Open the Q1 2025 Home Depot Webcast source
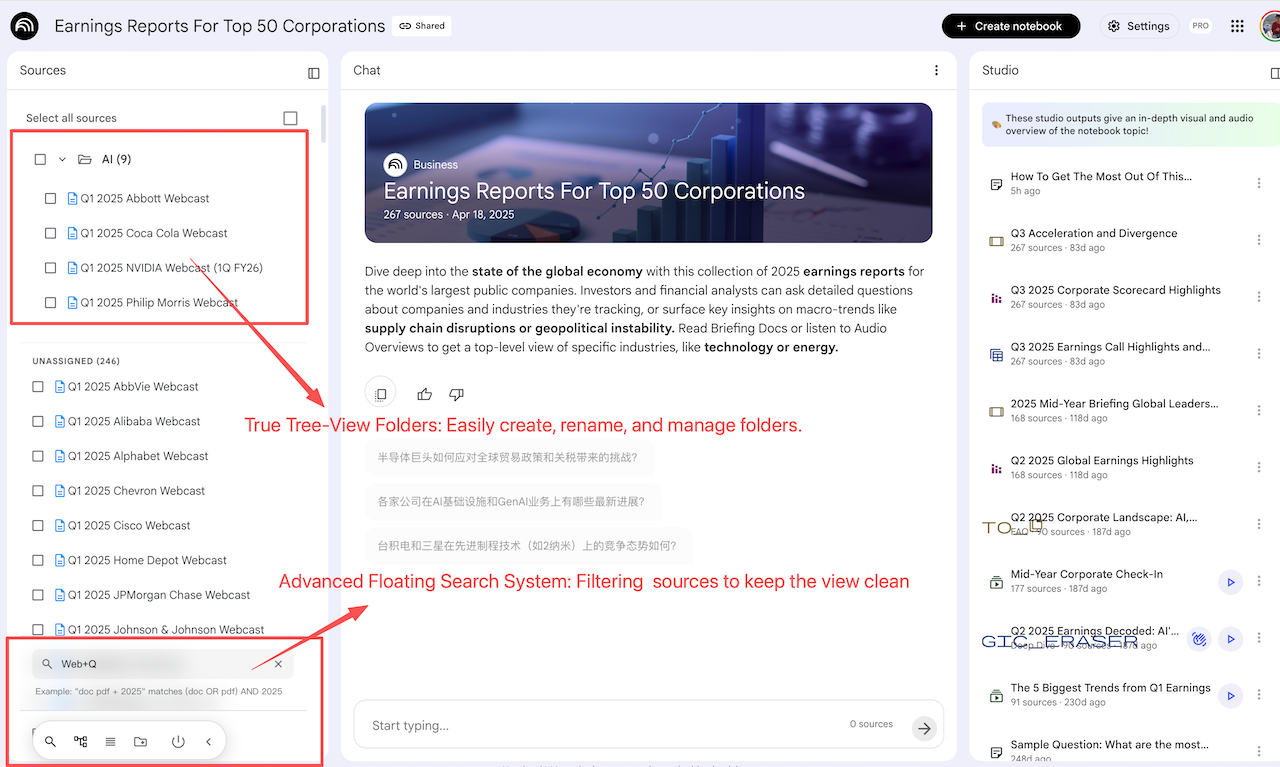The height and width of the screenshot is (767, 1280). coord(147,560)
